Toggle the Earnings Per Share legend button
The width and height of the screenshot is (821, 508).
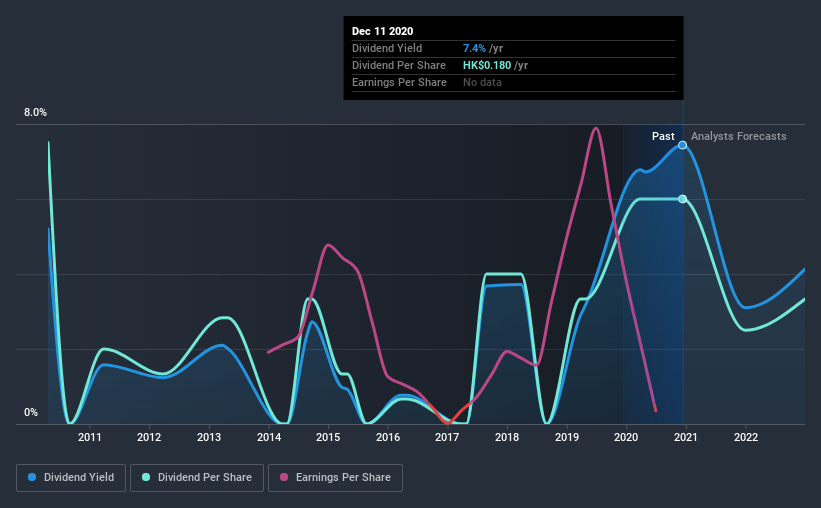pos(336,478)
